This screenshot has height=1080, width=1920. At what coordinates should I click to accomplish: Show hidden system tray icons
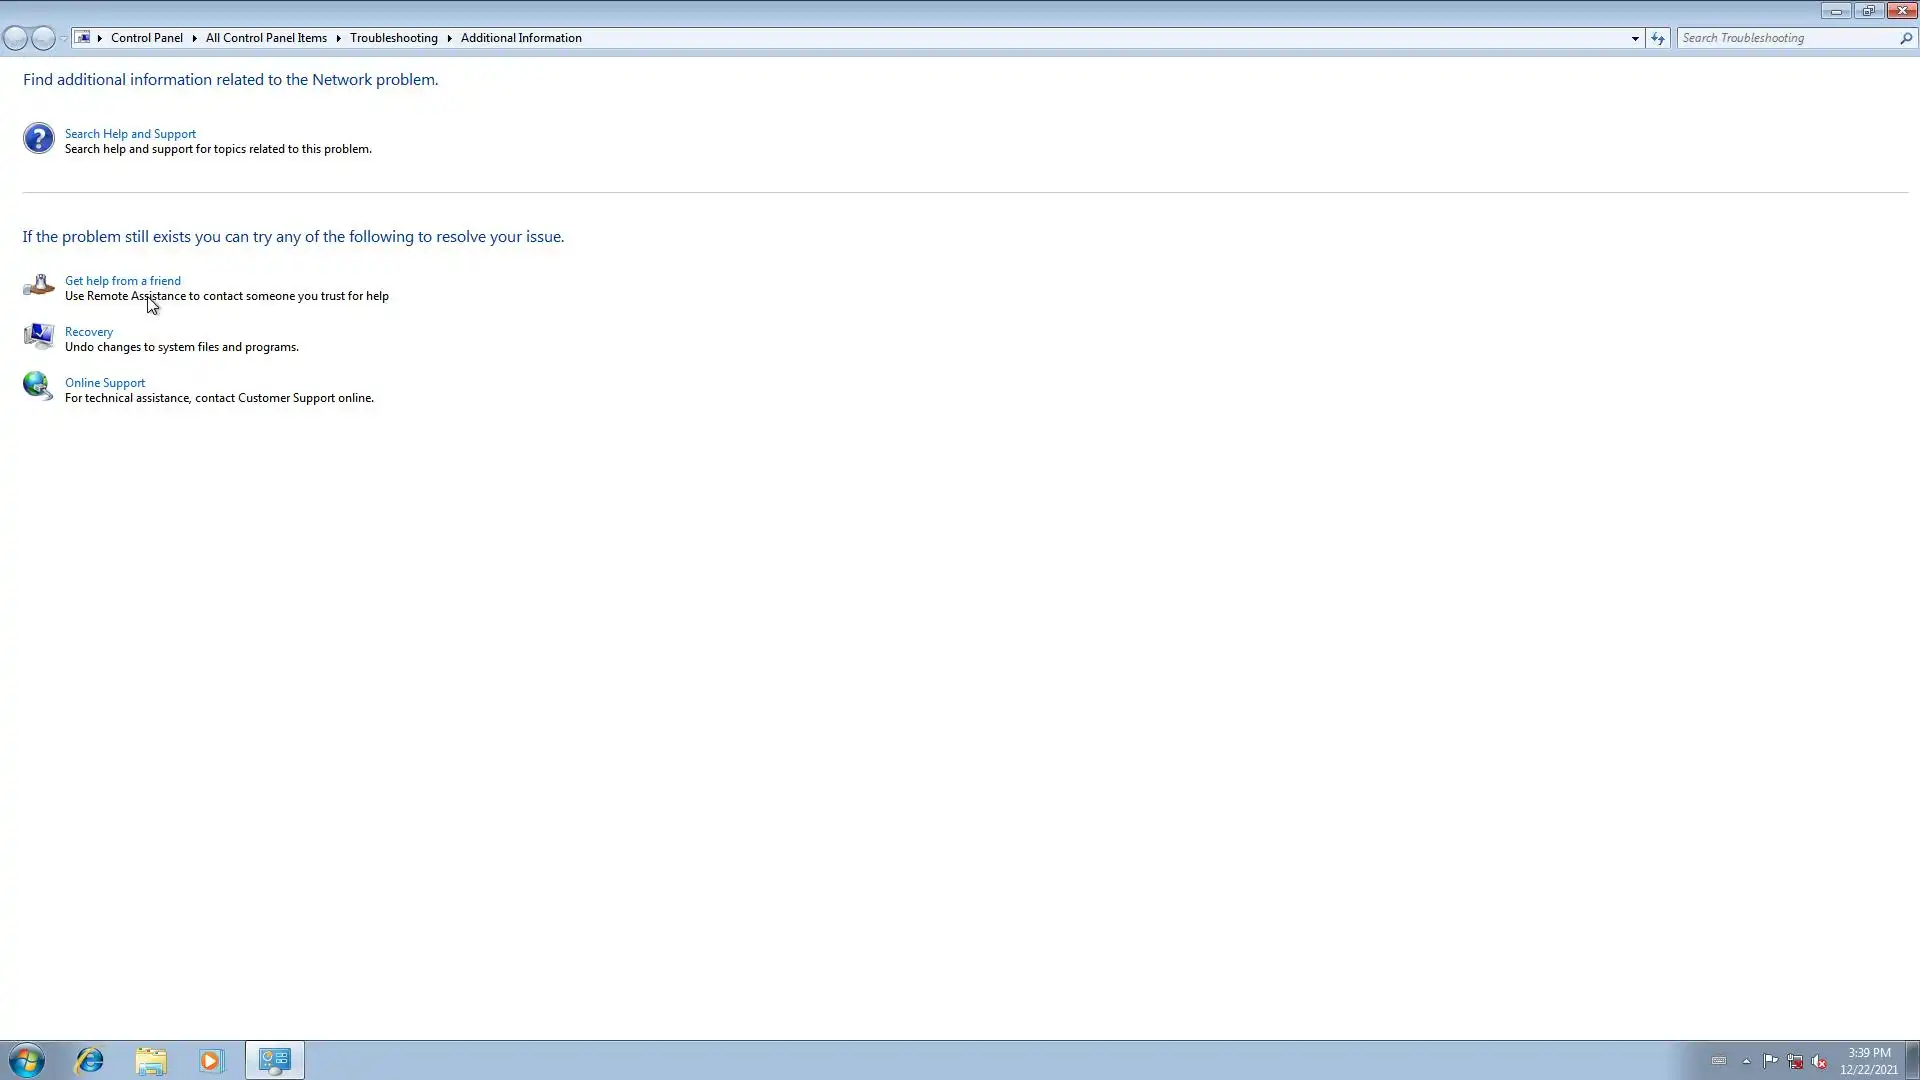click(1746, 1061)
